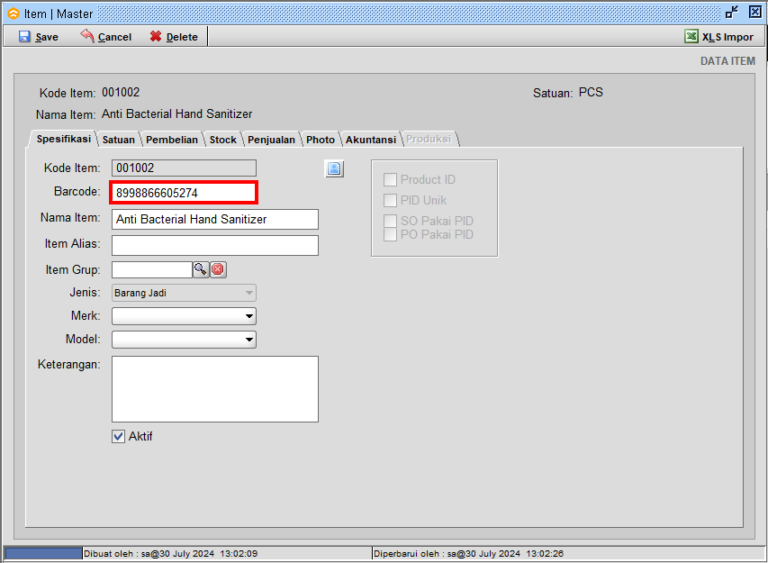Uncheck the Aktif checkbox
This screenshot has height=563, width=768.
click(x=119, y=436)
